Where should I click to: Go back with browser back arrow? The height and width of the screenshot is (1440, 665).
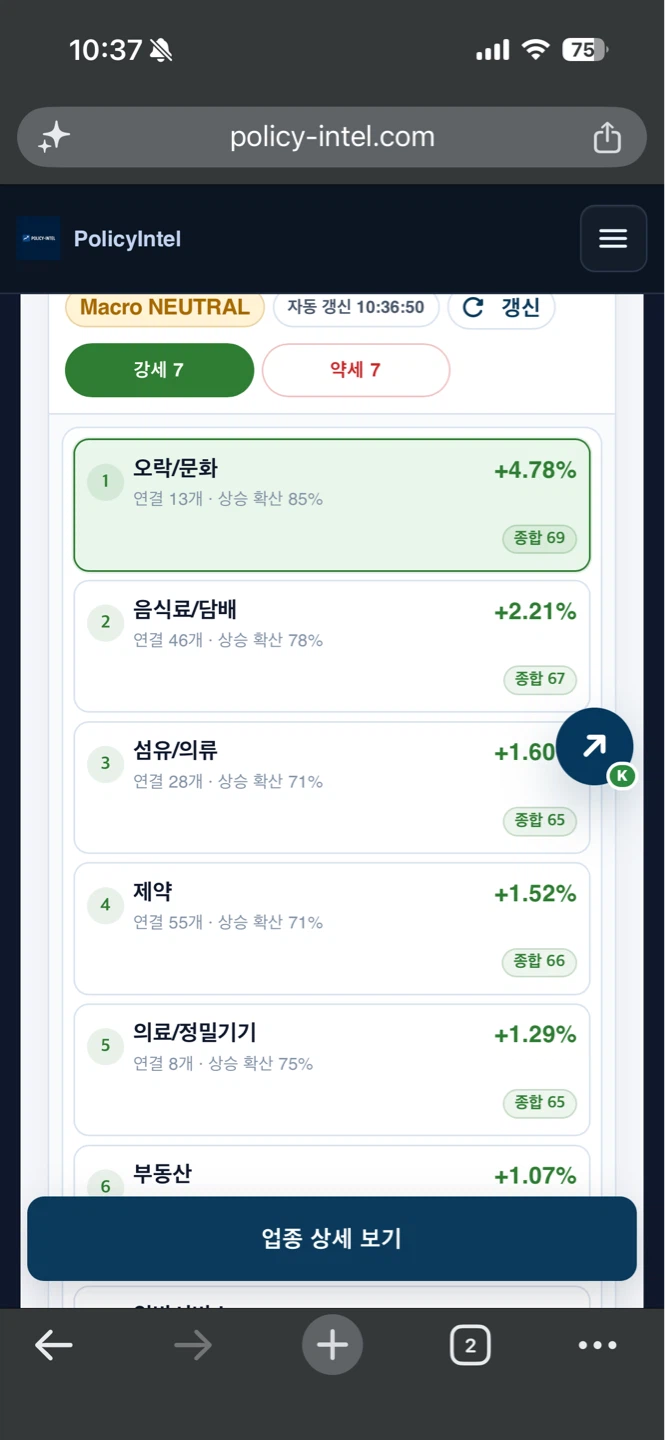point(54,1346)
